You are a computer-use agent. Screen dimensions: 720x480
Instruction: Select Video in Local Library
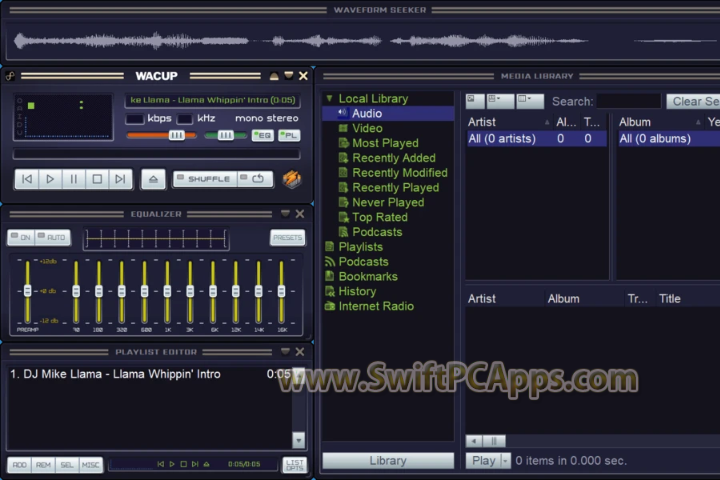(x=367, y=128)
